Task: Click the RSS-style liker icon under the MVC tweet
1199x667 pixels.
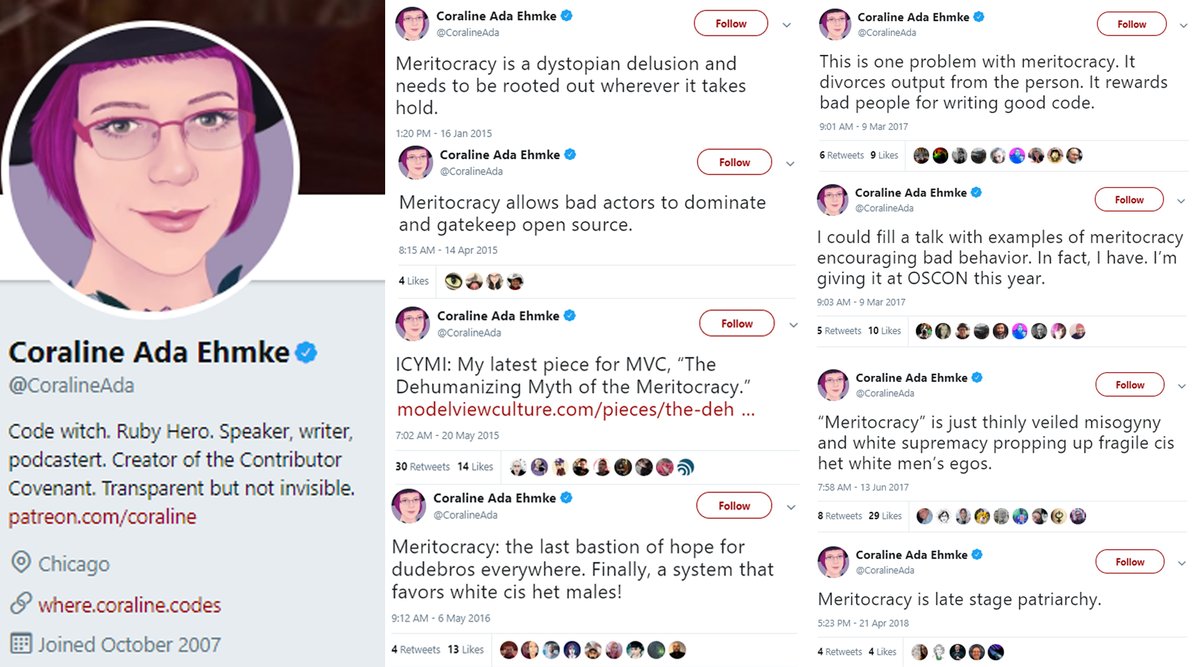Action: point(684,466)
